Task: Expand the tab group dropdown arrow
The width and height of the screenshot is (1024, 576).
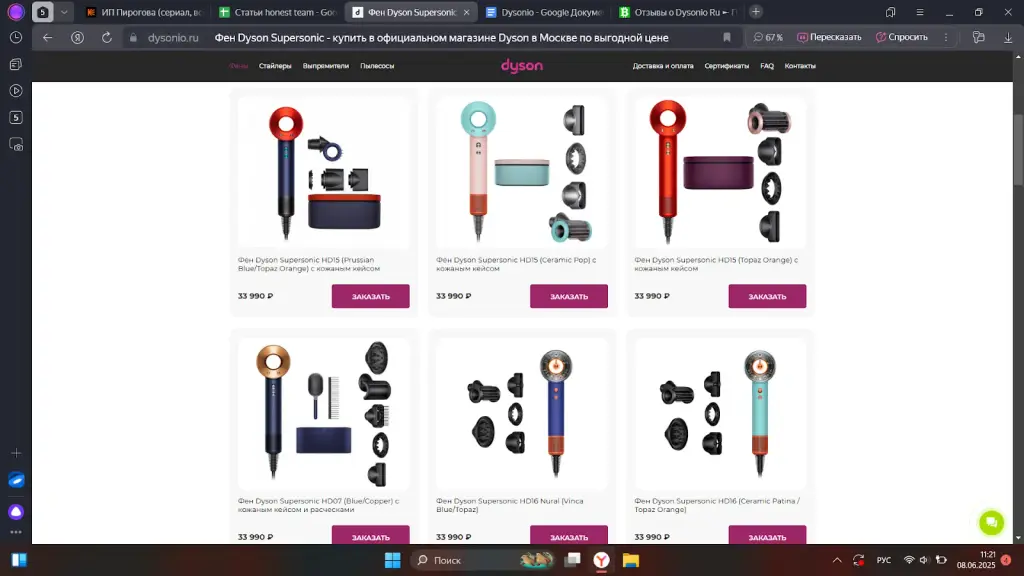Action: [64, 12]
